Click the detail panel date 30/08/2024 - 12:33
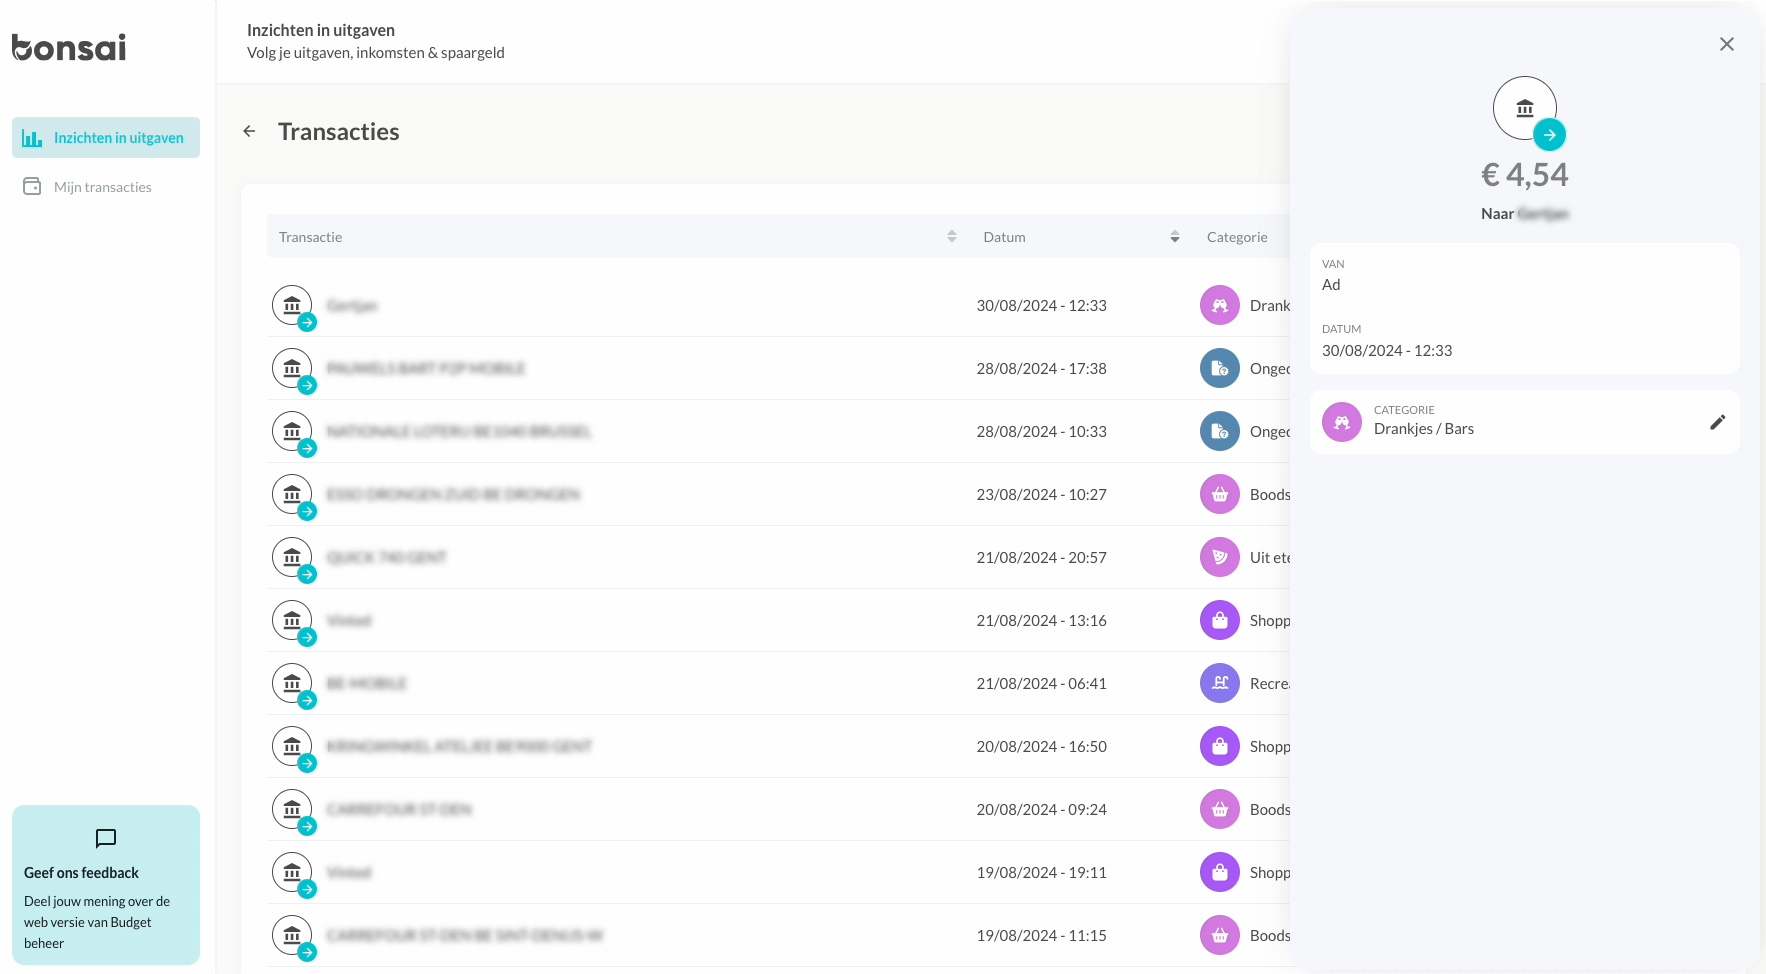 1386,351
